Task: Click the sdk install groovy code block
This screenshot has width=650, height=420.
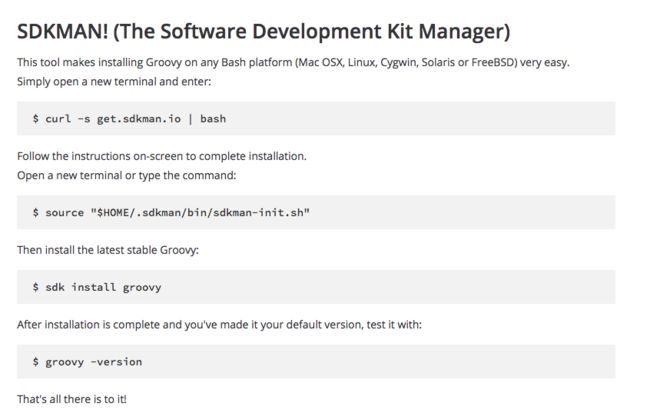Action: point(316,287)
